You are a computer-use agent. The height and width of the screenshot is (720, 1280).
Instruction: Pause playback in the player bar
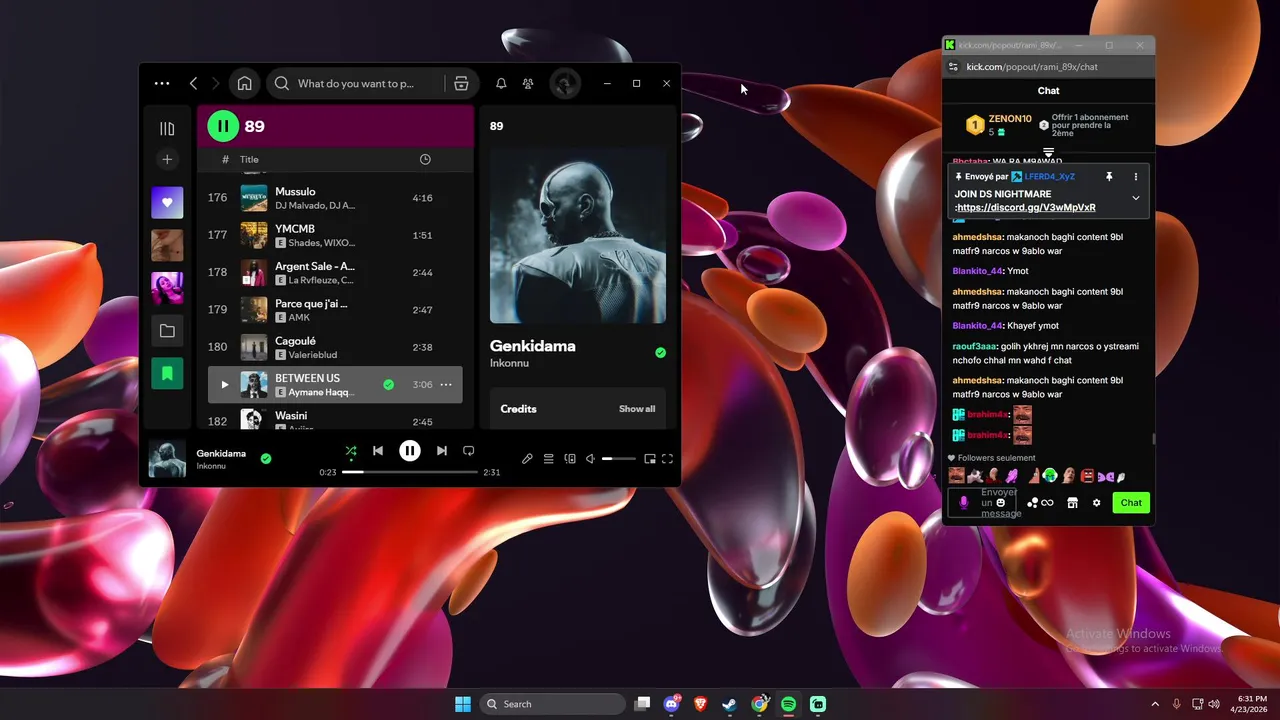(410, 451)
